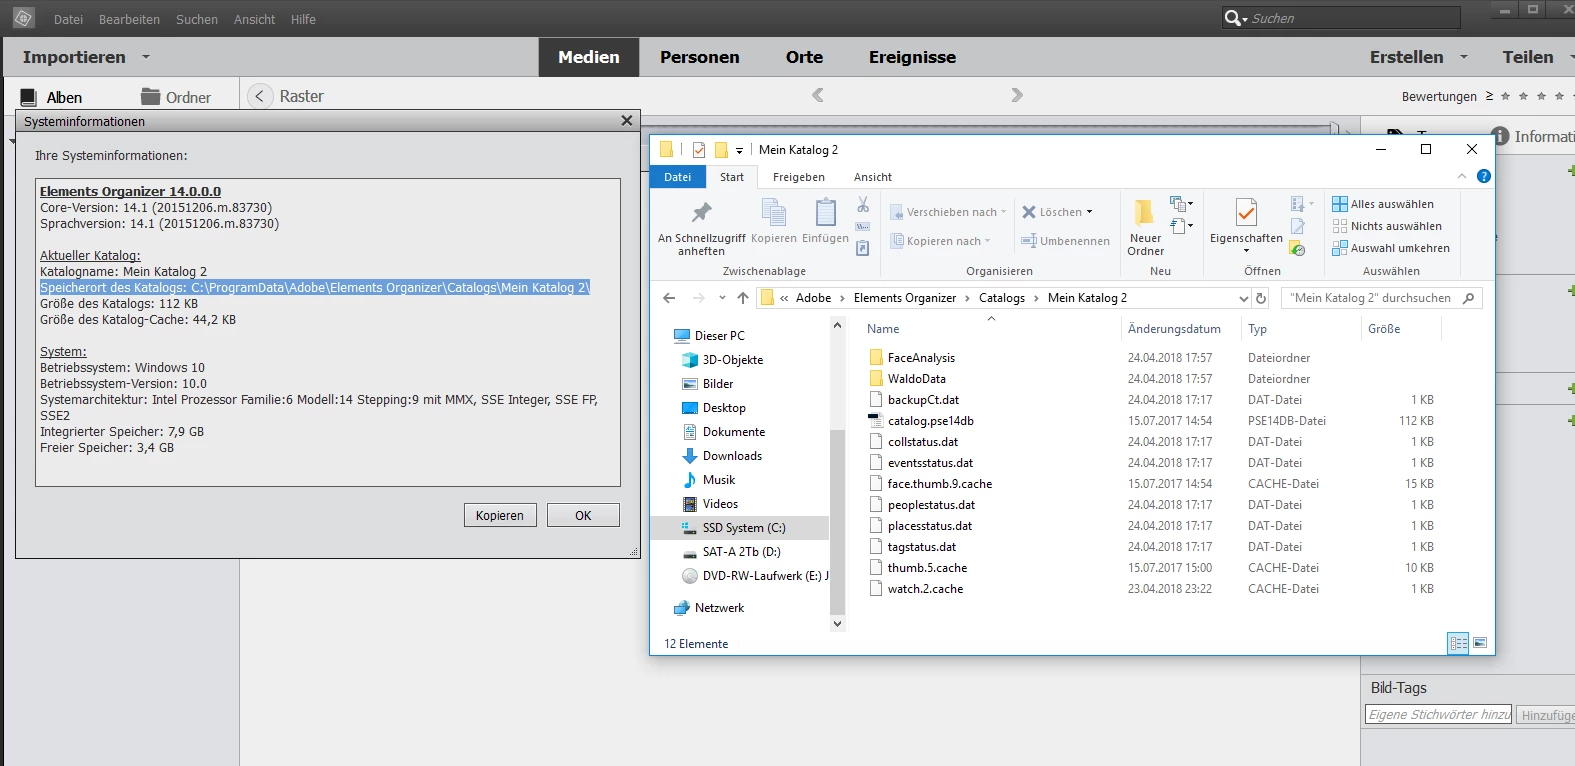Open the Erstellen dropdown
1575x766 pixels.
click(x=1464, y=57)
